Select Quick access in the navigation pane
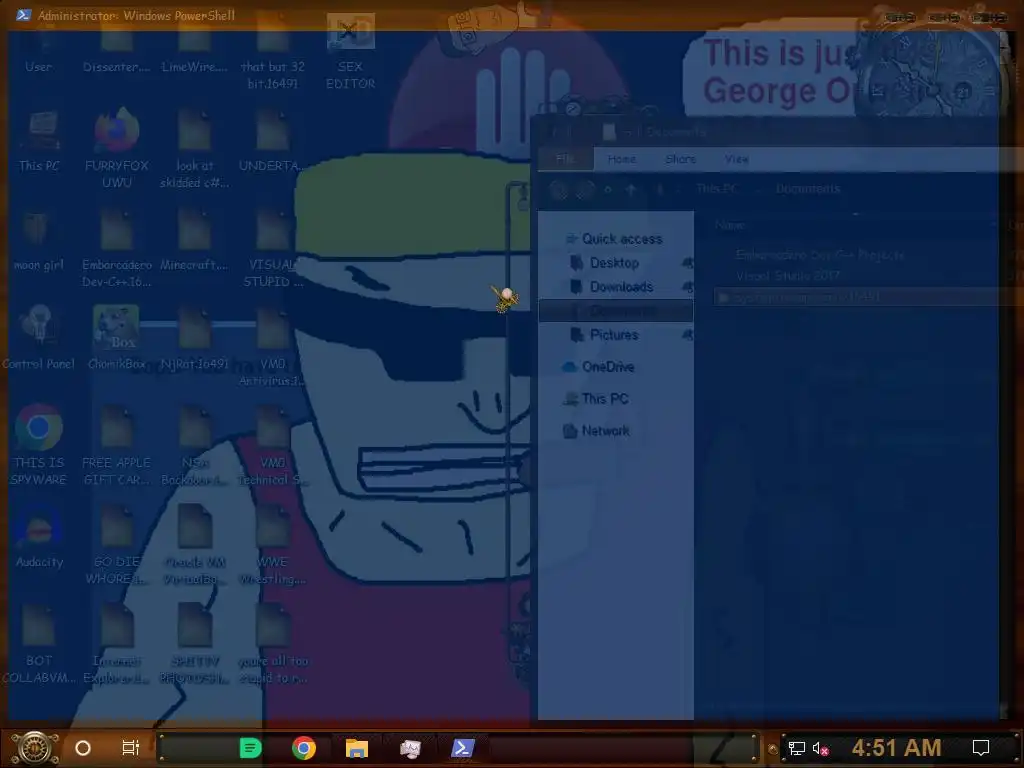Image resolution: width=1024 pixels, height=768 pixels. 614,239
